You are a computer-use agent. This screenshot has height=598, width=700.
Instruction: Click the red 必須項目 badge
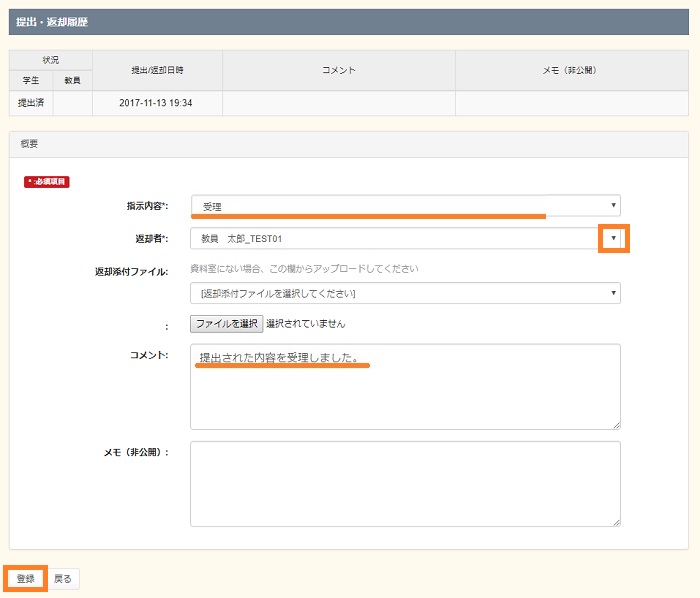47,182
